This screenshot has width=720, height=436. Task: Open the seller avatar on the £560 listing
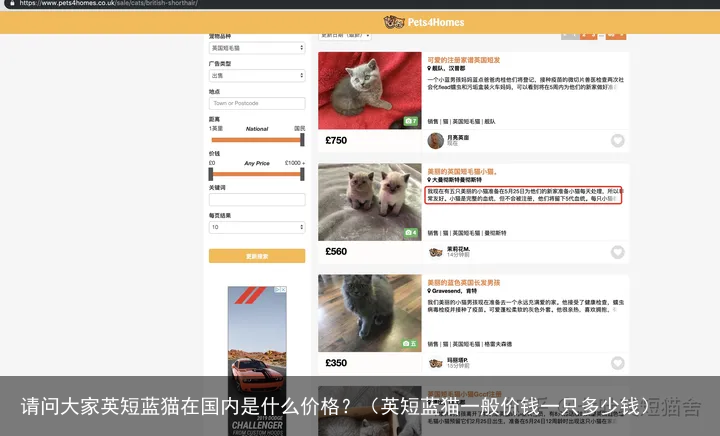[x=435, y=252]
